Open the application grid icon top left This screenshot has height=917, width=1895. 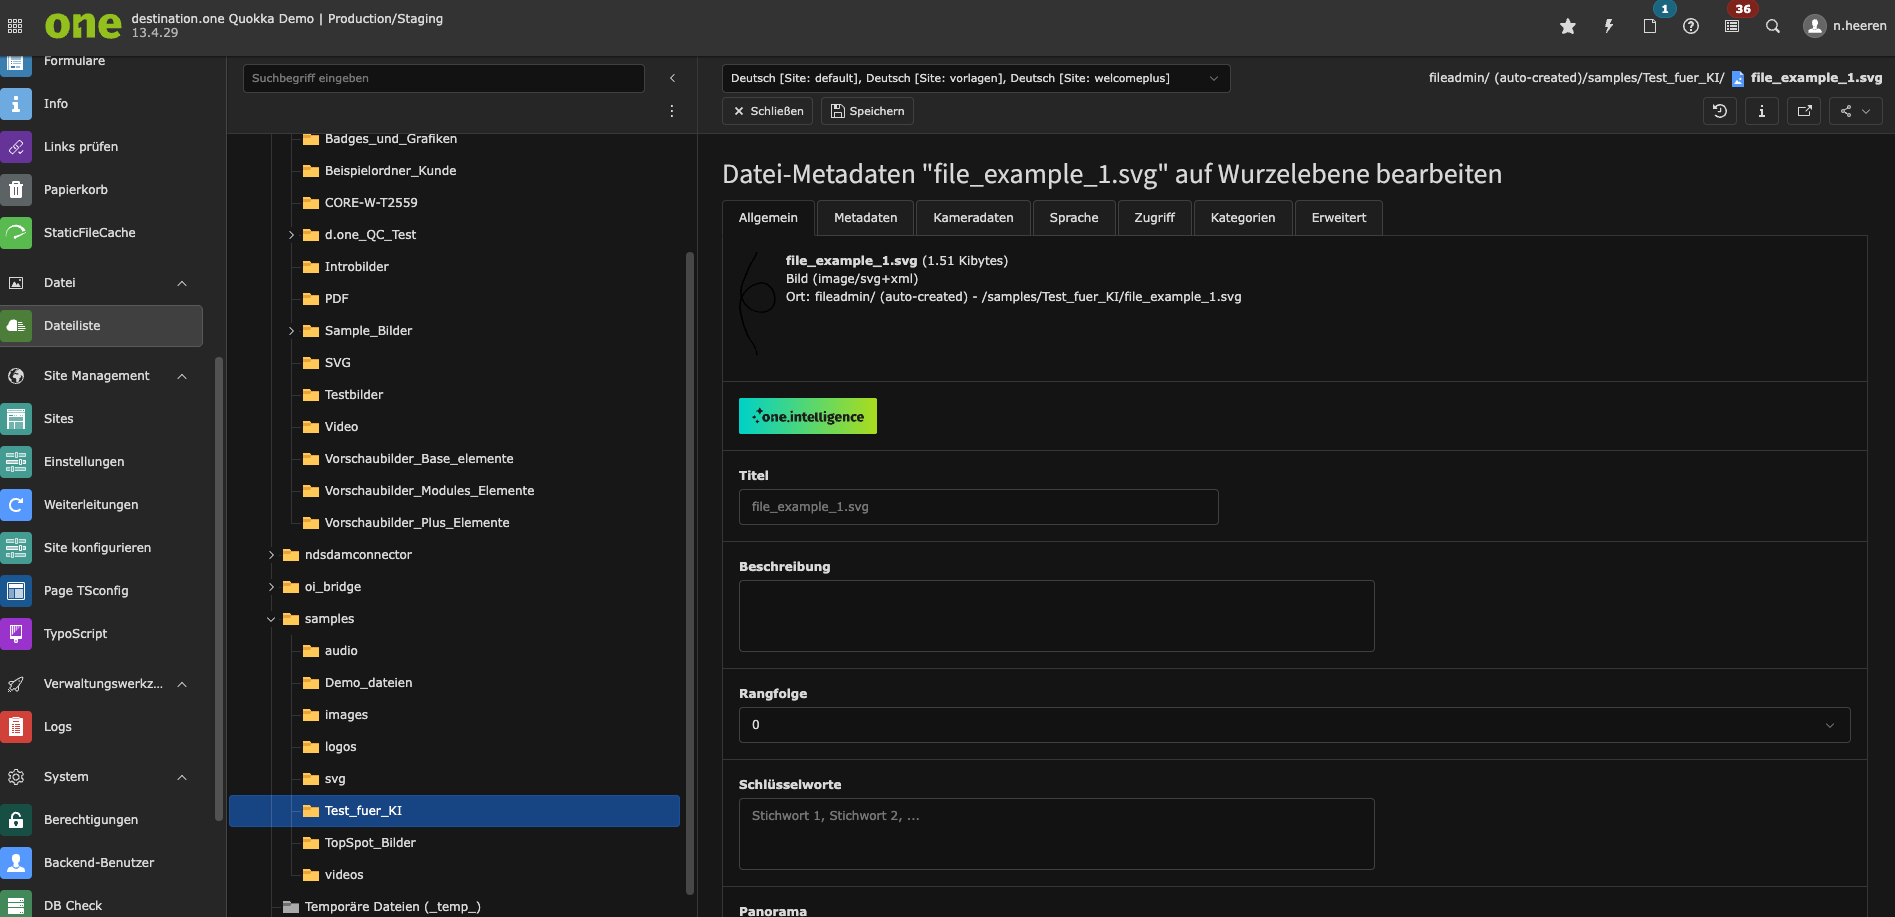(x=15, y=26)
